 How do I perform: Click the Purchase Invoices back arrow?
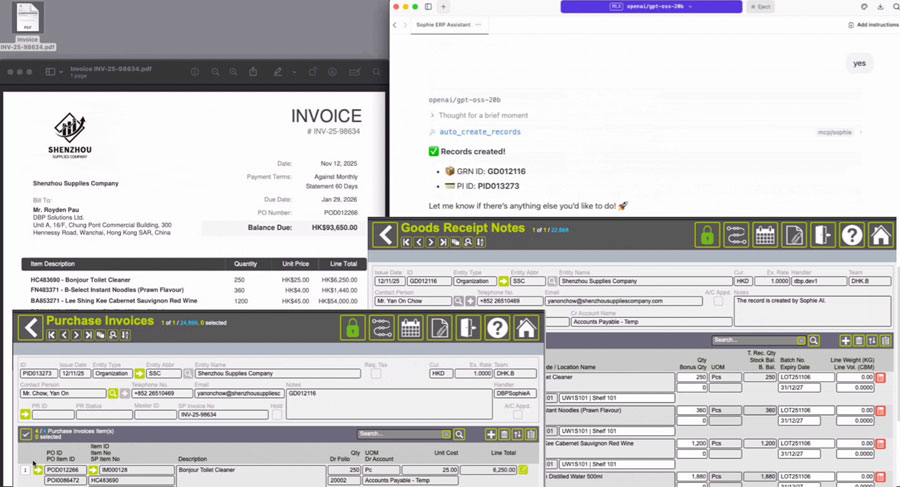[31, 327]
